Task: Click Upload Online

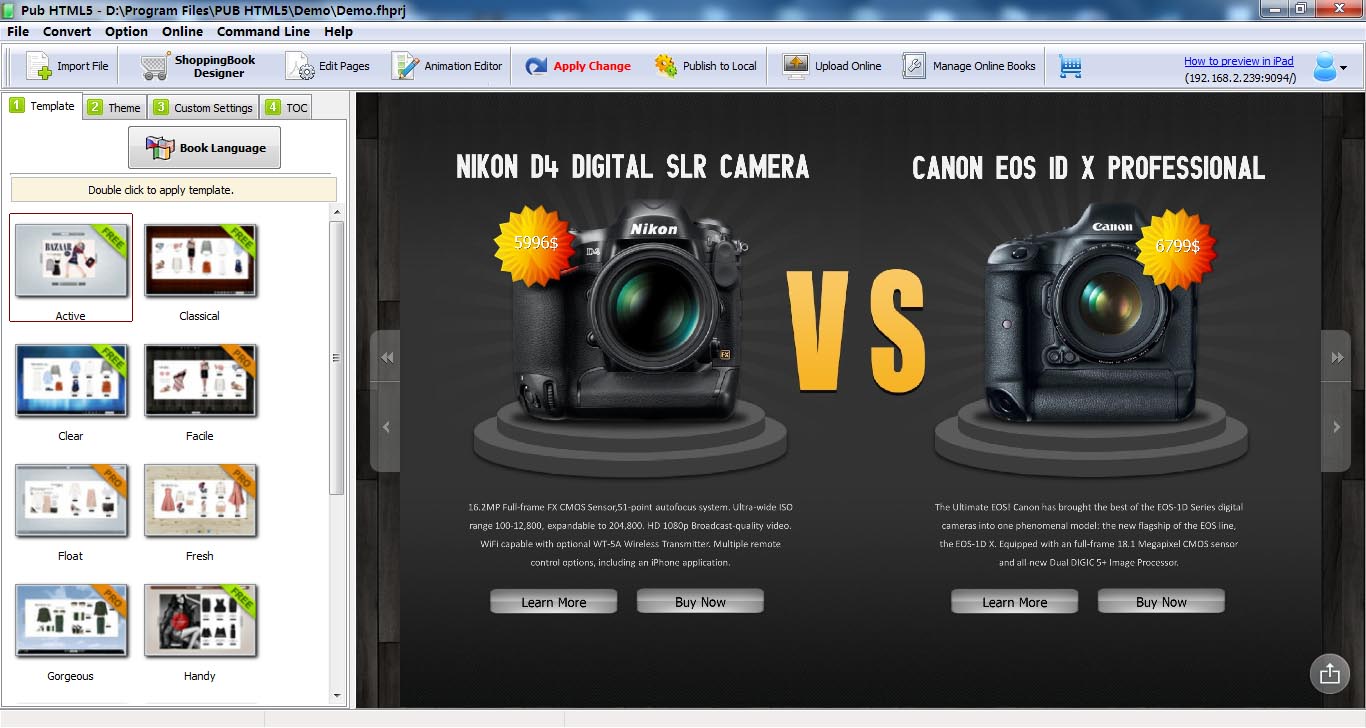Action: [832, 66]
